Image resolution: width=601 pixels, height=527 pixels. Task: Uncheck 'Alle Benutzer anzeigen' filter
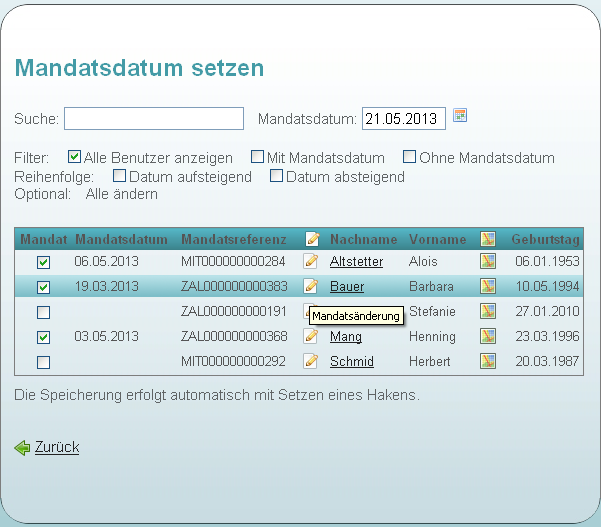(74, 157)
